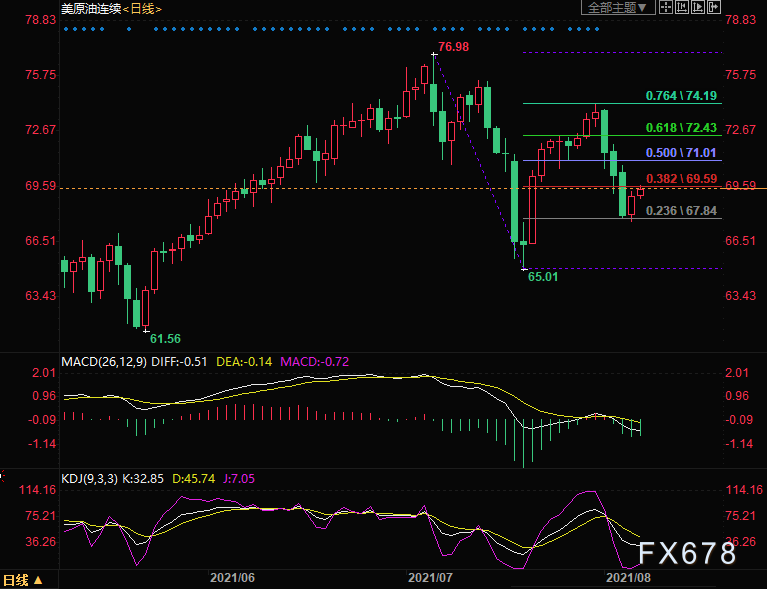Click the crosshair cursor icon in top toolbar
This screenshot has height=589, width=767.
tap(666, 7)
